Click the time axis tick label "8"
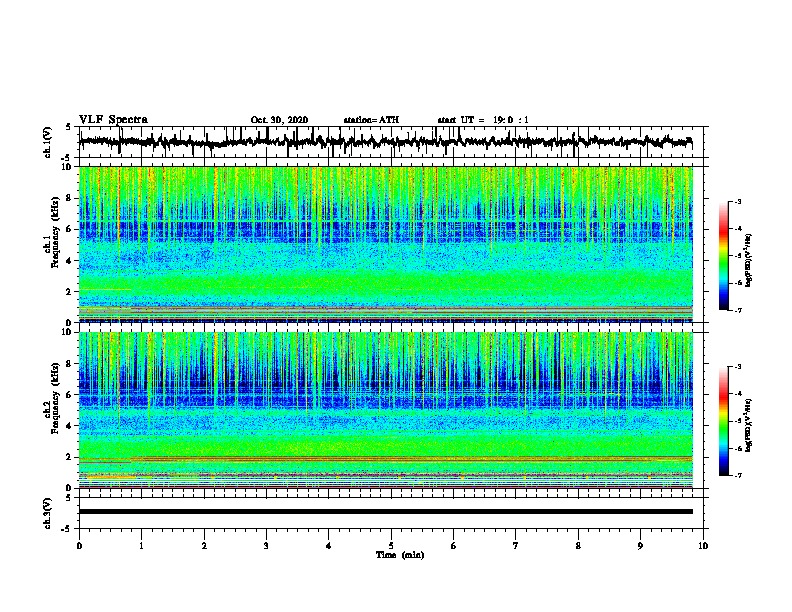This screenshot has height=612, width=792. coord(578,546)
